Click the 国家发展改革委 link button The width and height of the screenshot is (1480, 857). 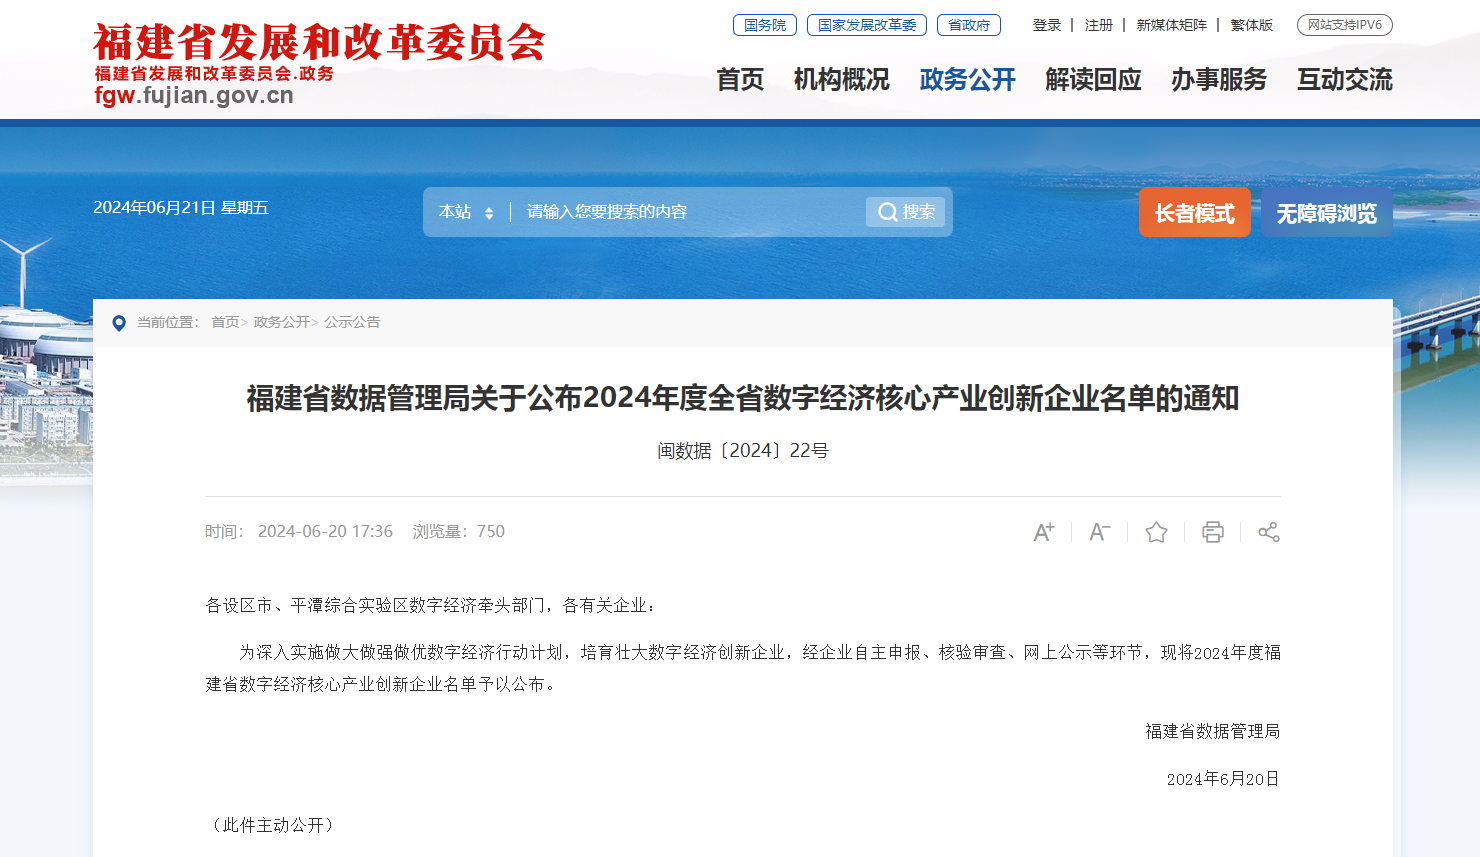867,25
